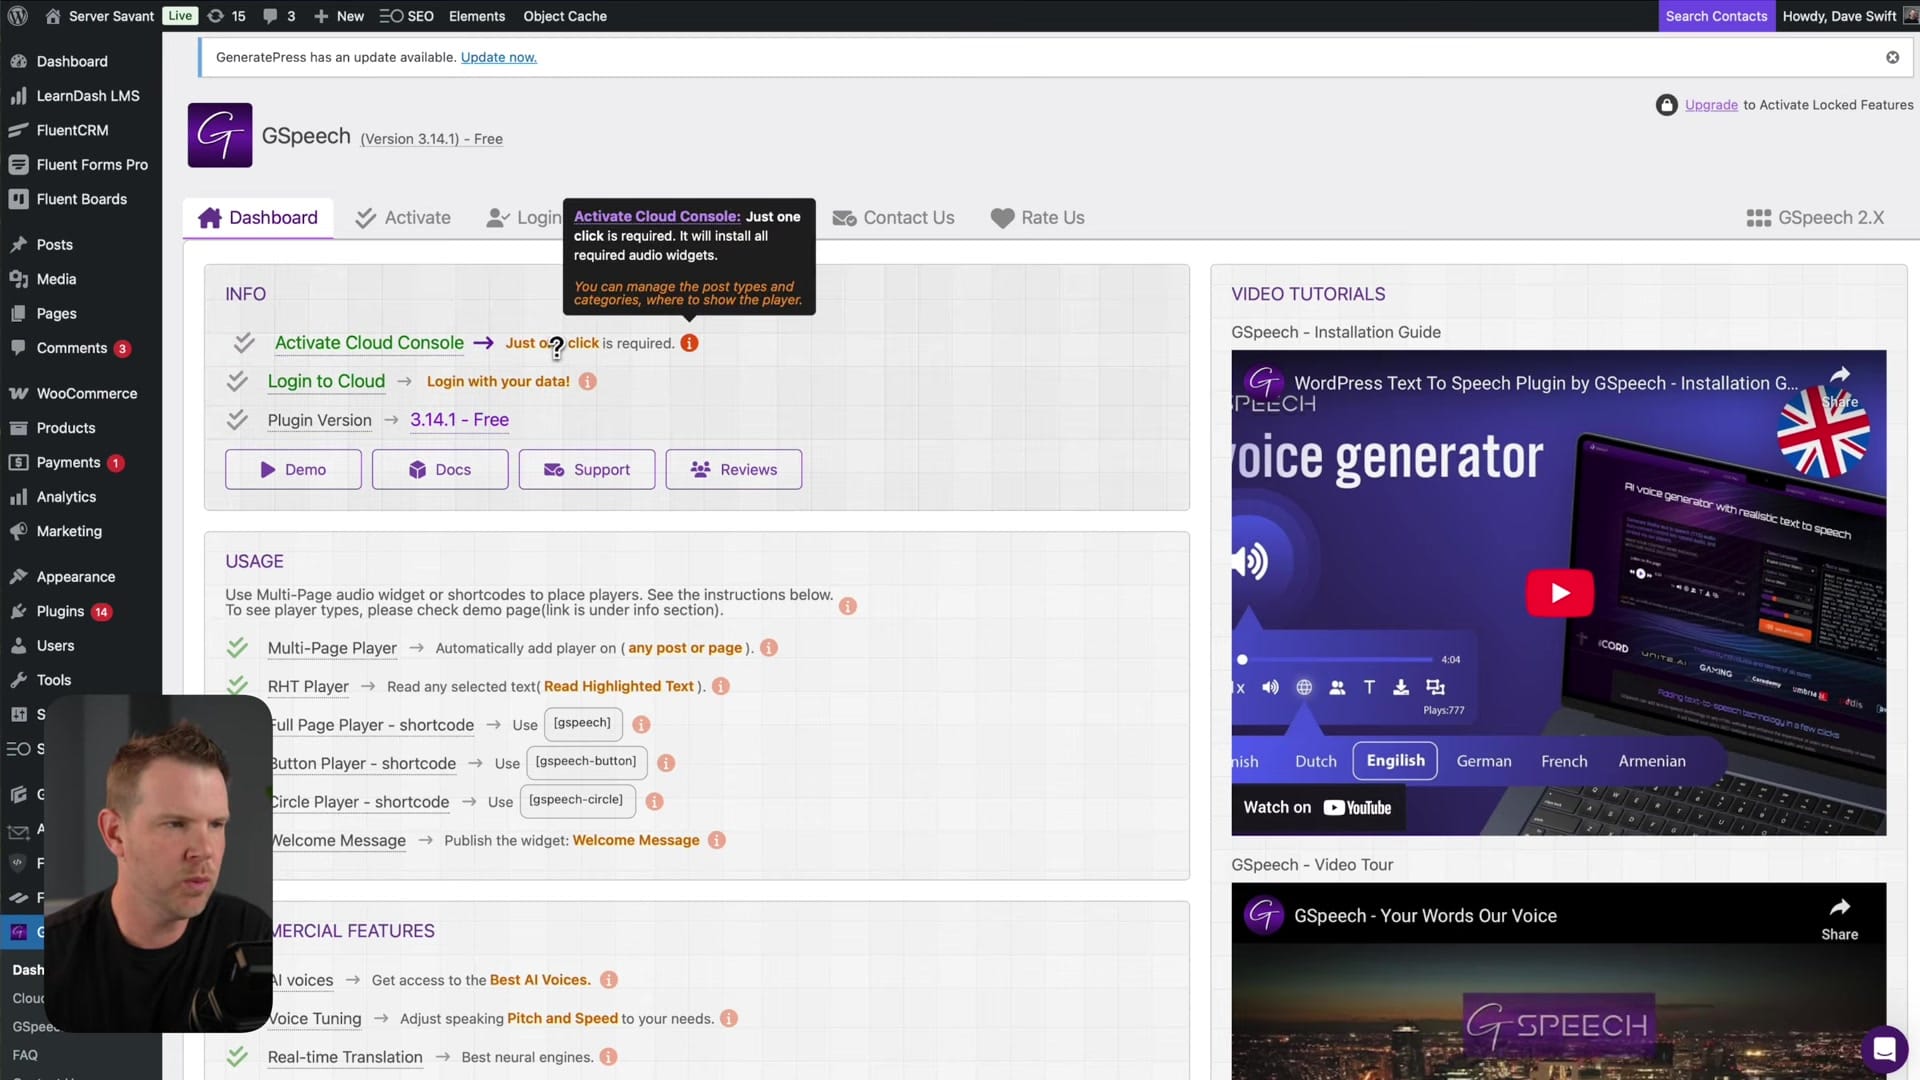The width and height of the screenshot is (1920, 1080).
Task: Click the Reviews button
Action: pos(734,470)
